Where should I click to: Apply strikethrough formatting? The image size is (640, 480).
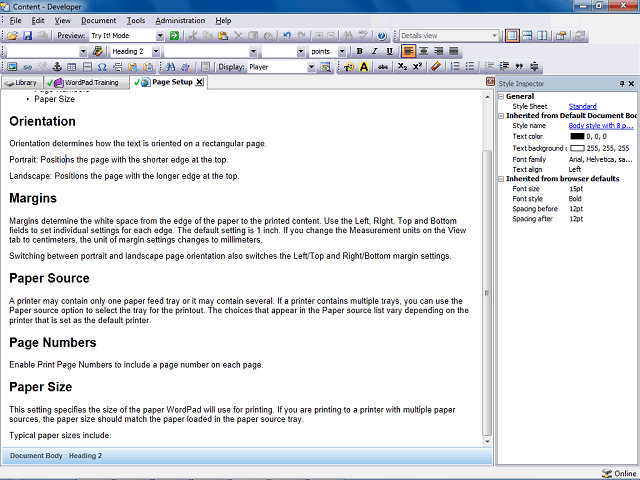382,67
